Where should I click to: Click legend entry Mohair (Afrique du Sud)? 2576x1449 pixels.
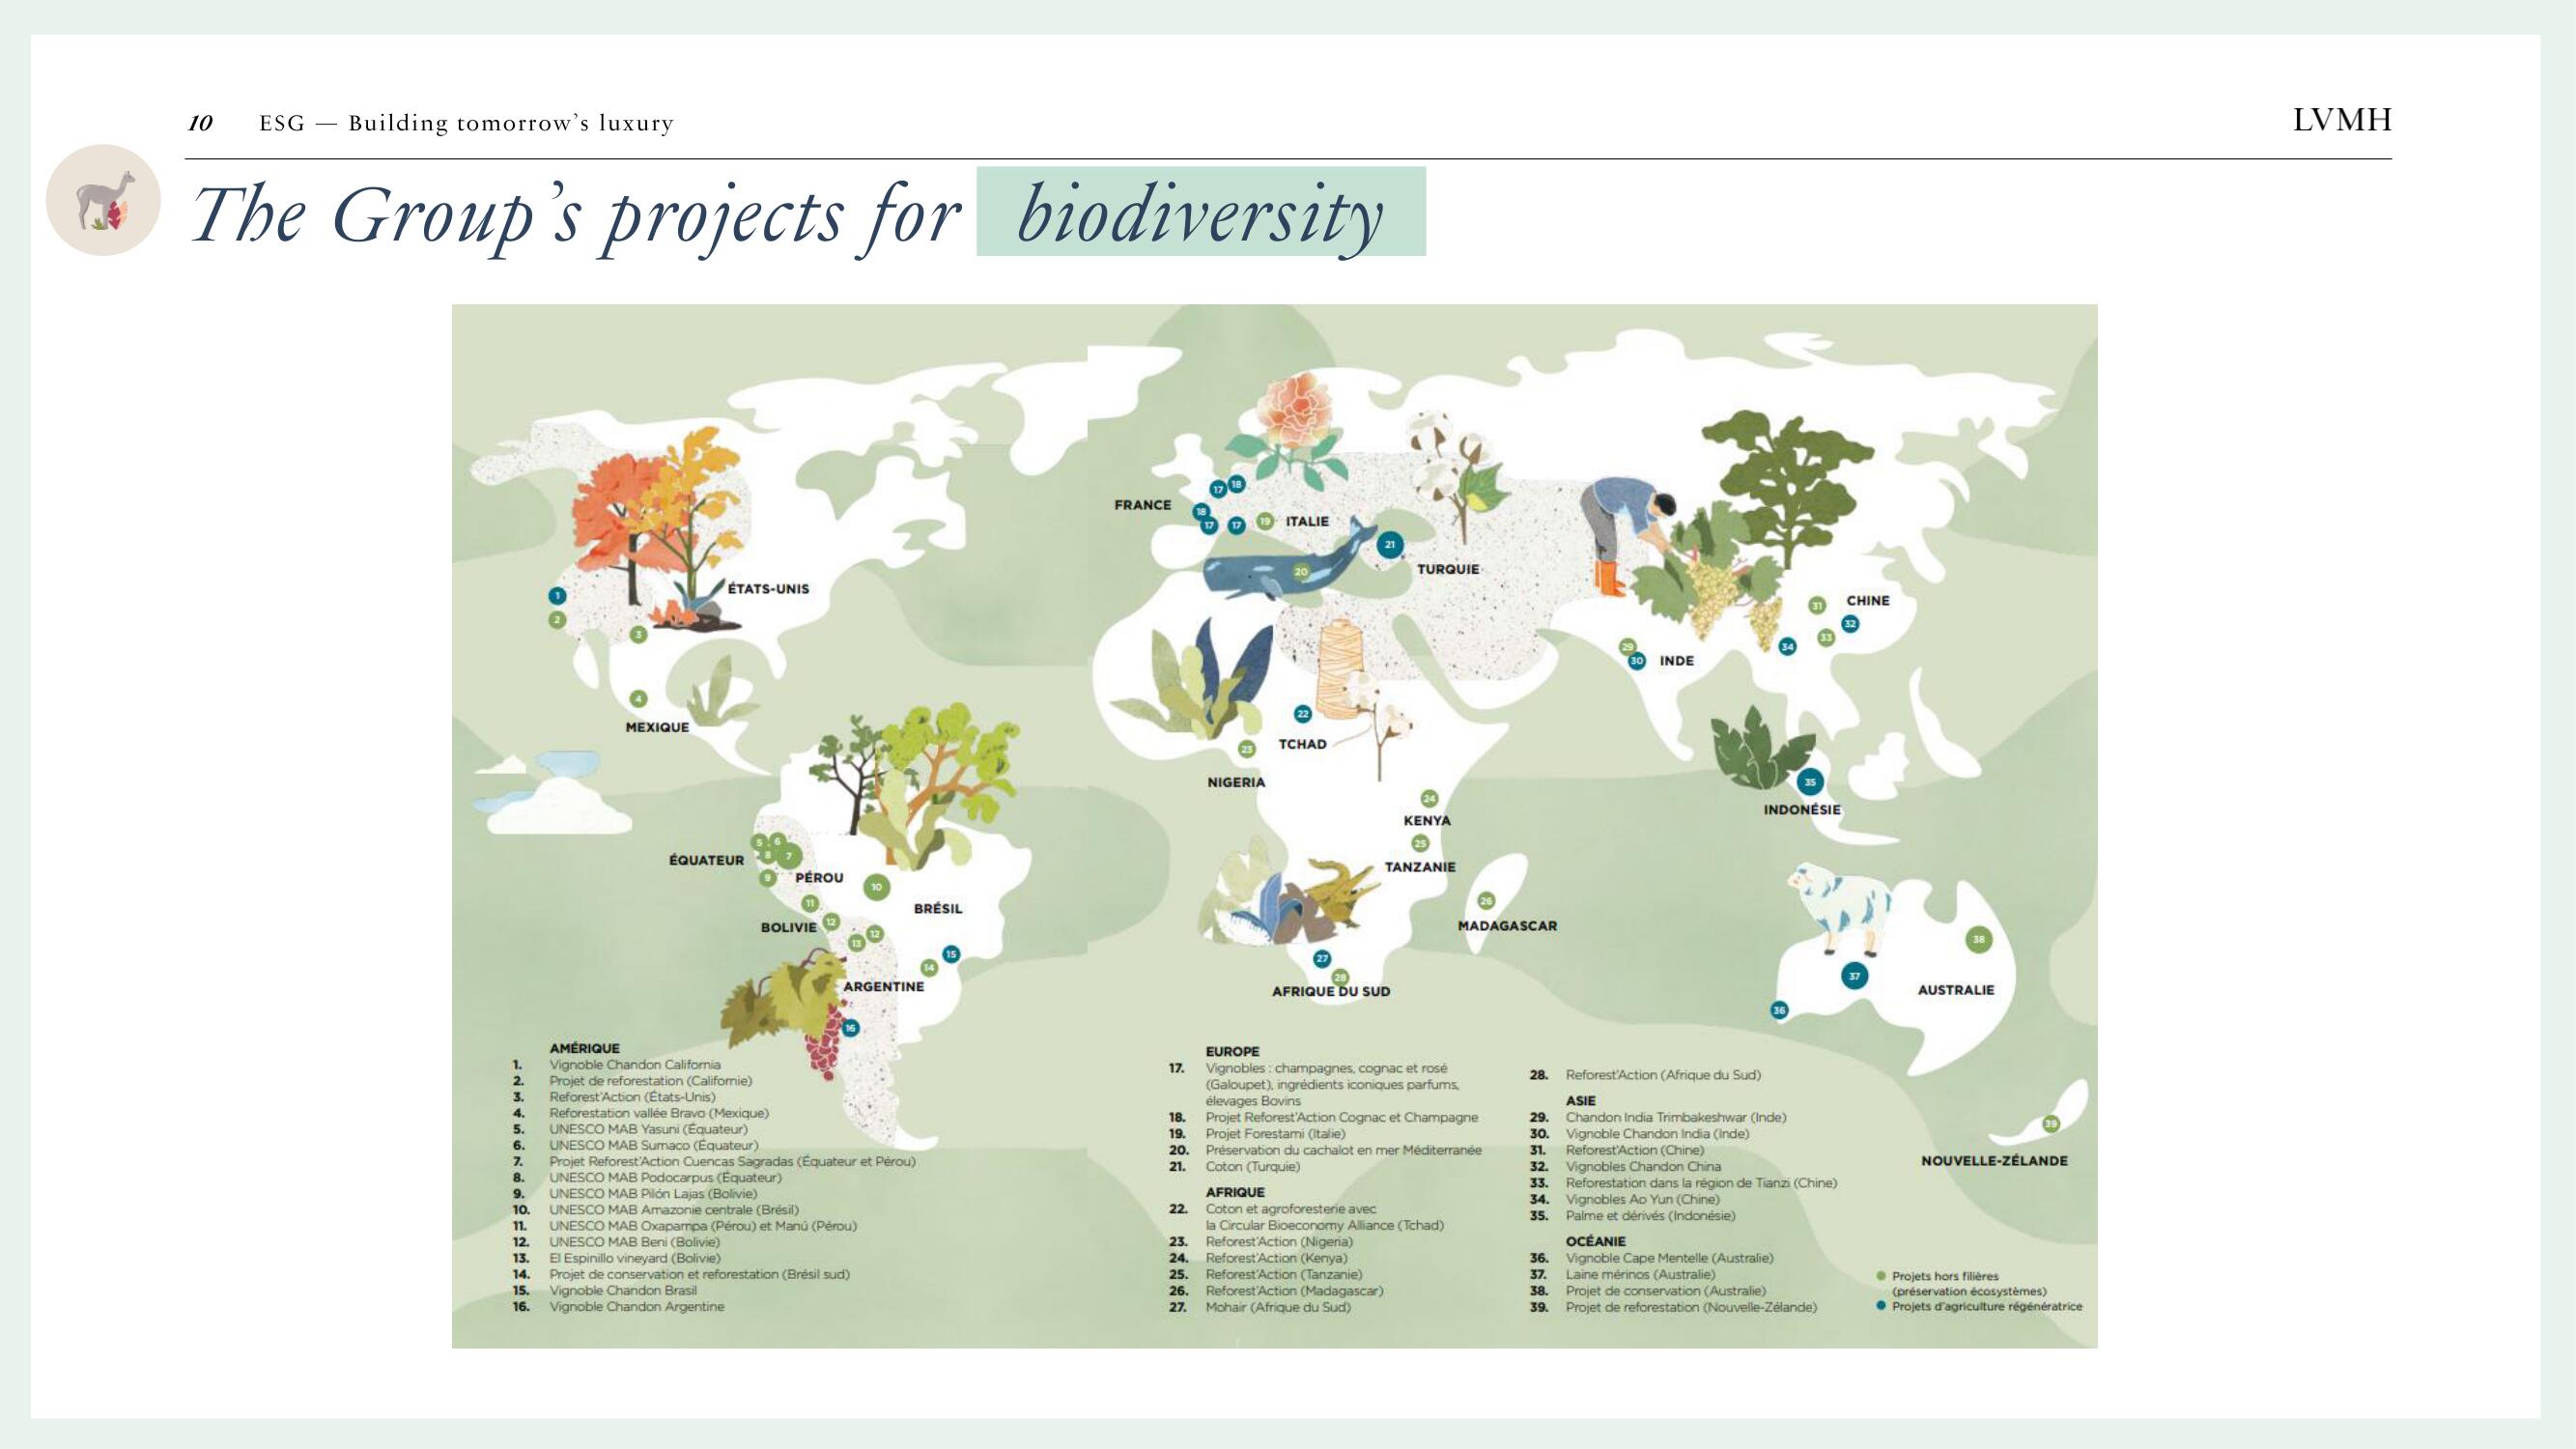pyautogui.click(x=1278, y=1307)
